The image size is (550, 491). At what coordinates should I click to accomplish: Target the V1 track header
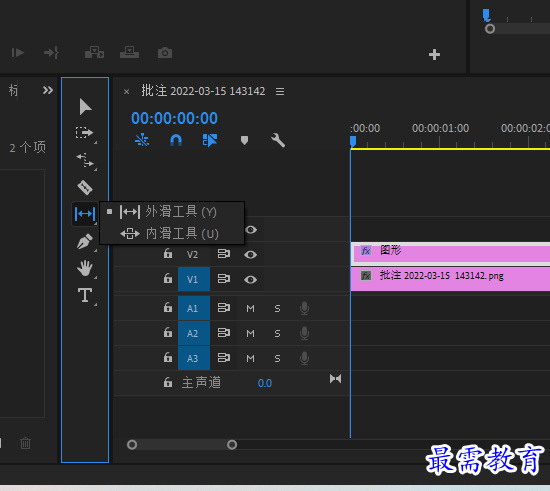(x=194, y=279)
